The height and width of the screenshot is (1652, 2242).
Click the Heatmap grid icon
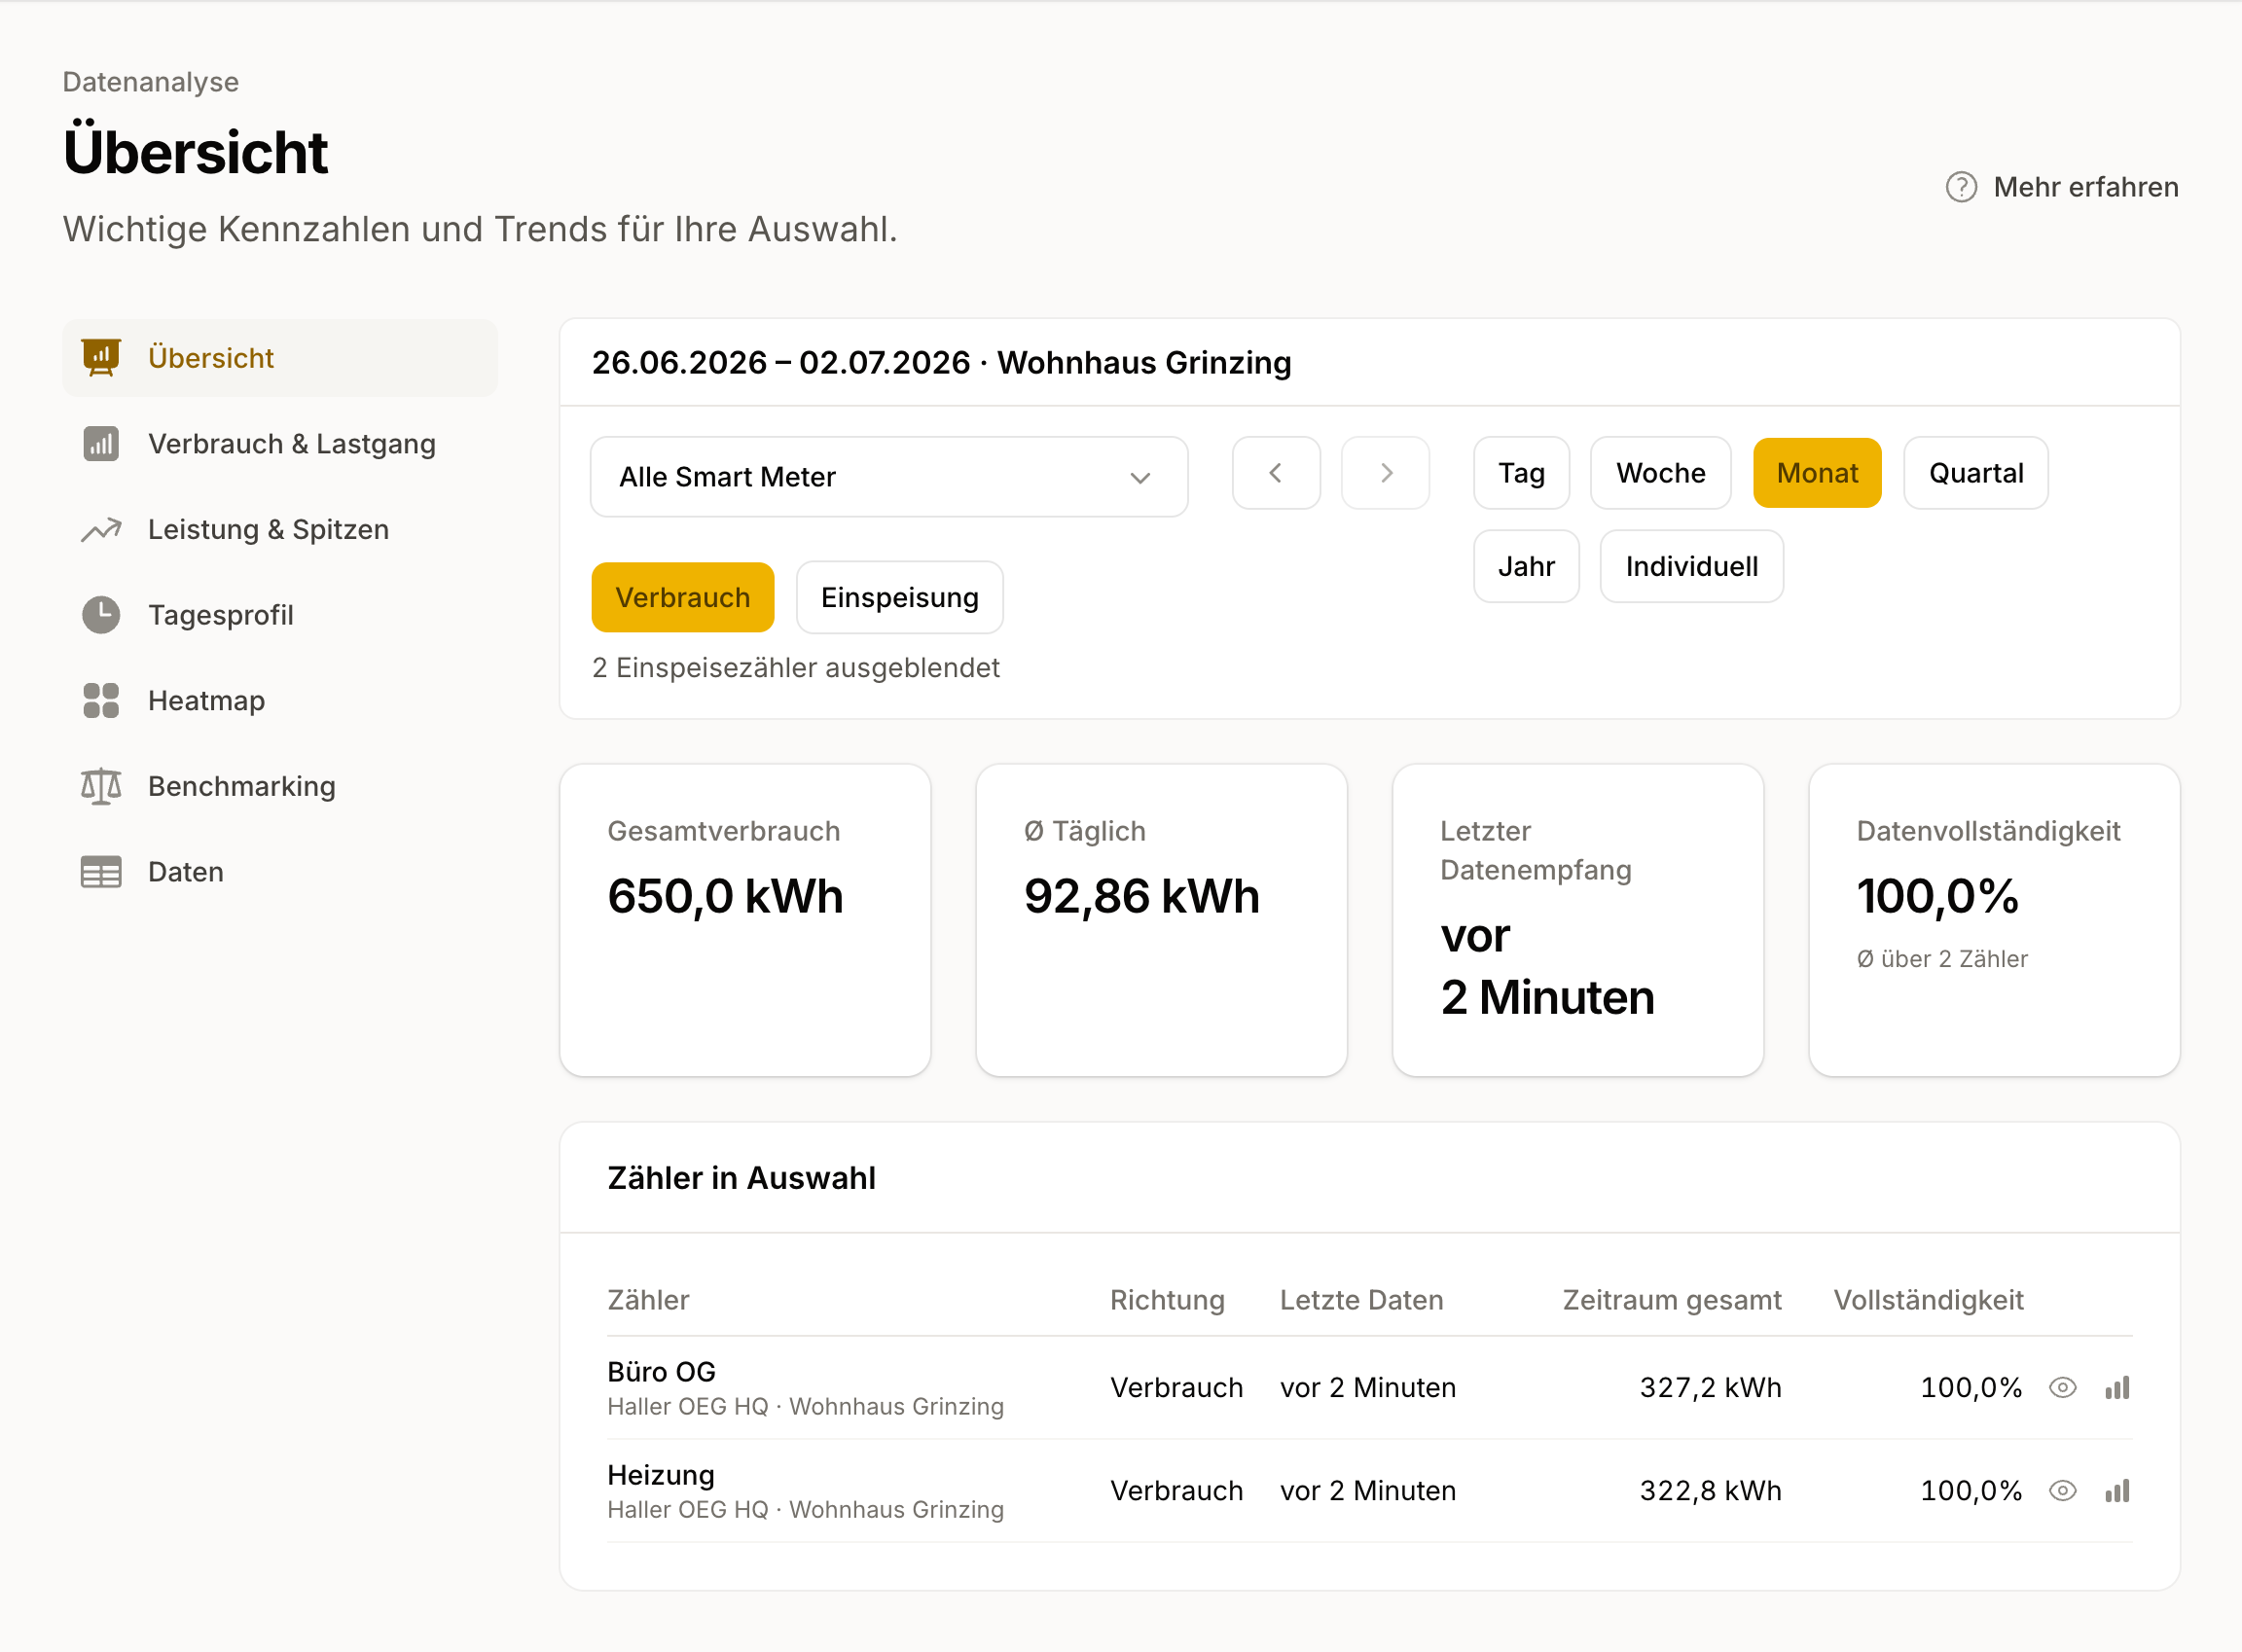coord(101,701)
